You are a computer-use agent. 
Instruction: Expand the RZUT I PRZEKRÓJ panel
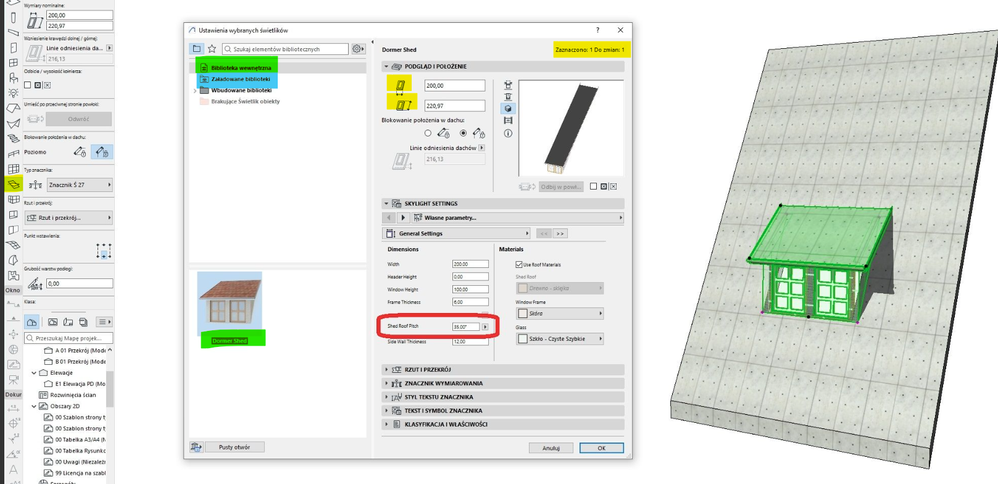(386, 369)
